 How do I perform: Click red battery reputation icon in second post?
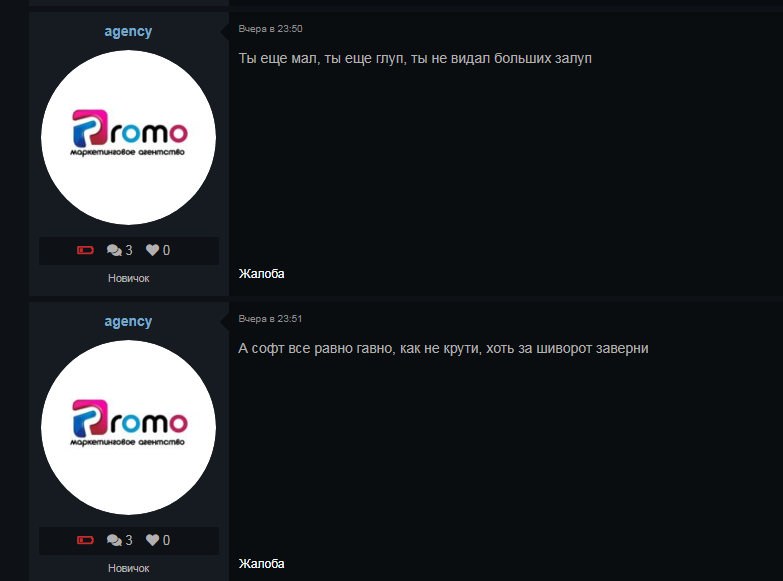pyautogui.click(x=85, y=540)
